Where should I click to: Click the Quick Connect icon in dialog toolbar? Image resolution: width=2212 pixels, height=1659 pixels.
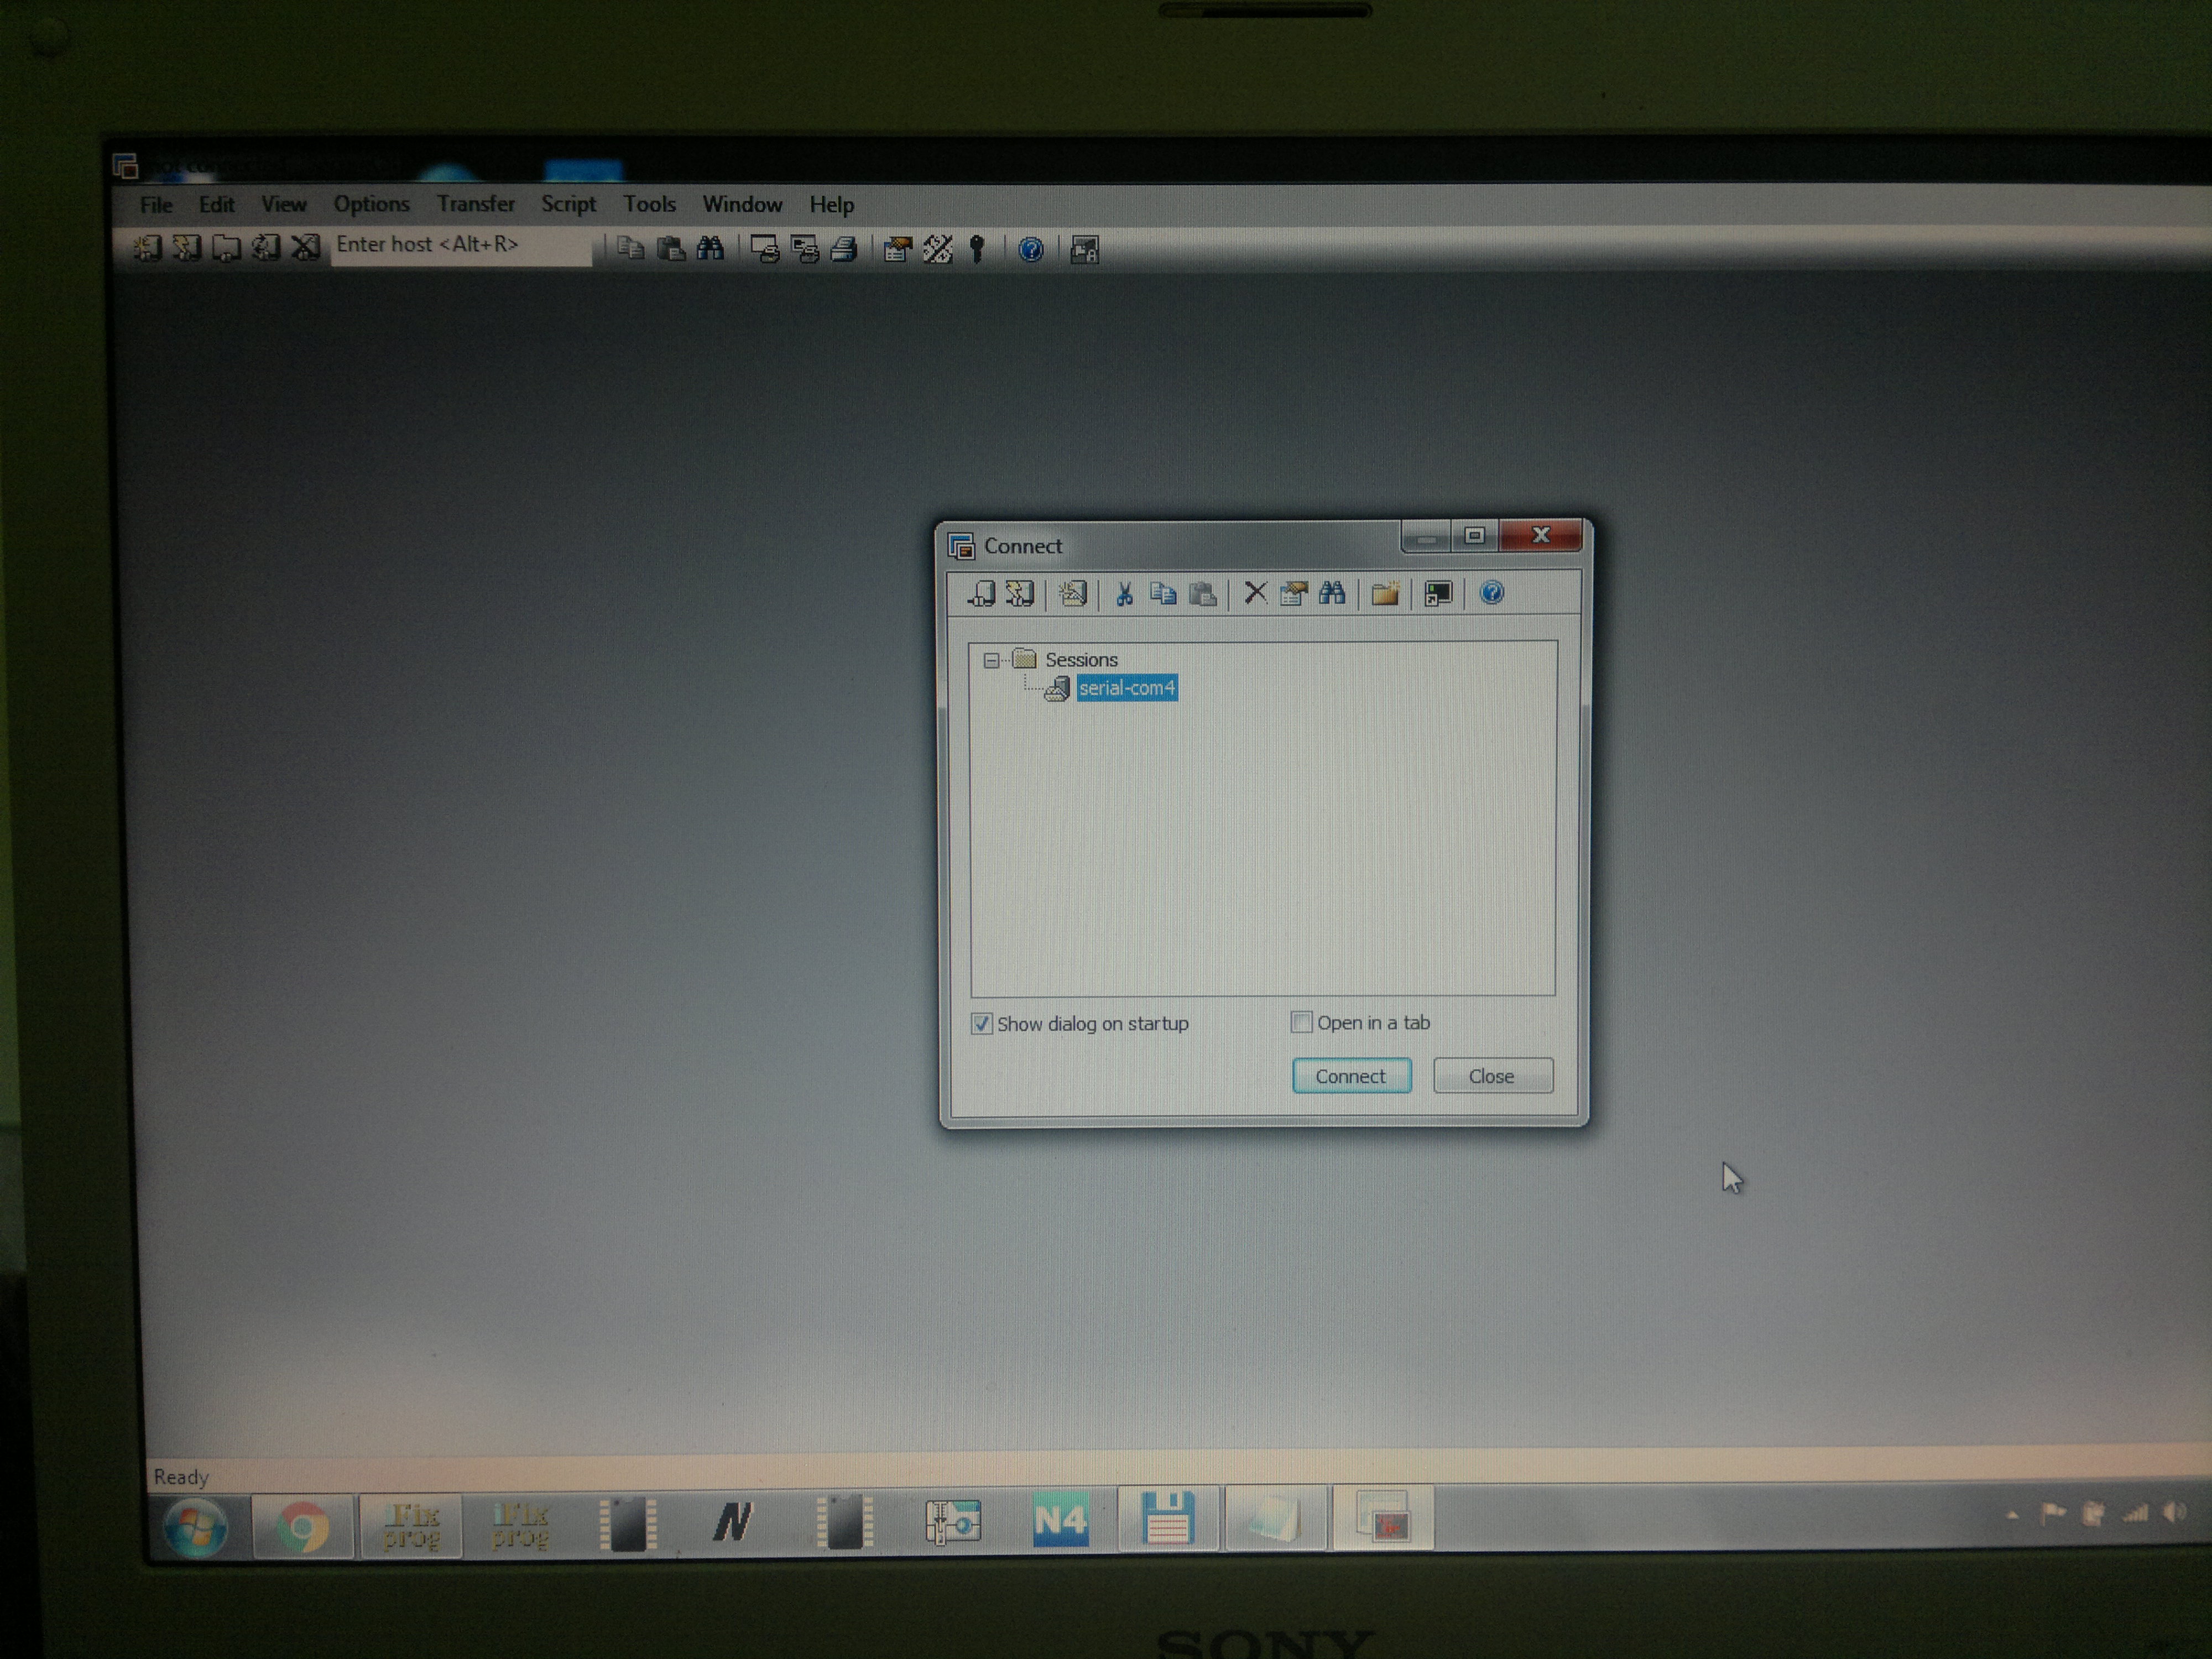click(1019, 594)
